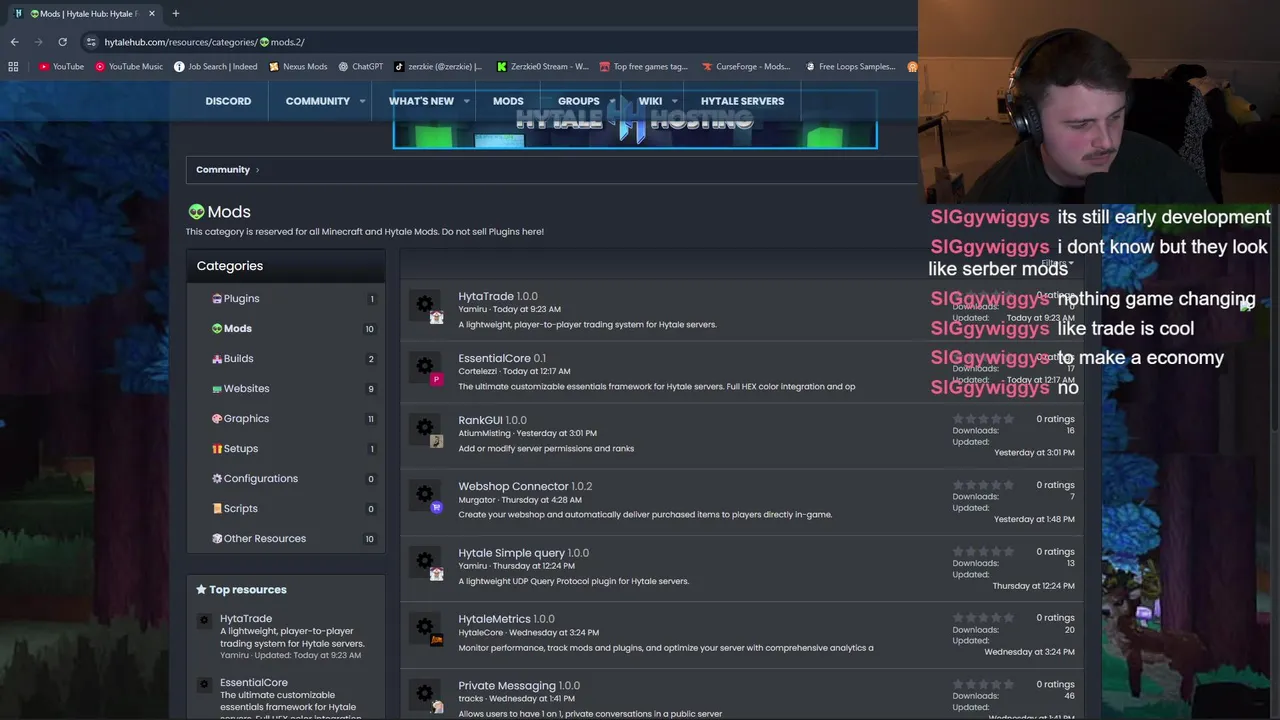This screenshot has width=1280, height=720.
Task: Open the HytaTrade 1.0.0 resource title
Action: tap(498, 296)
